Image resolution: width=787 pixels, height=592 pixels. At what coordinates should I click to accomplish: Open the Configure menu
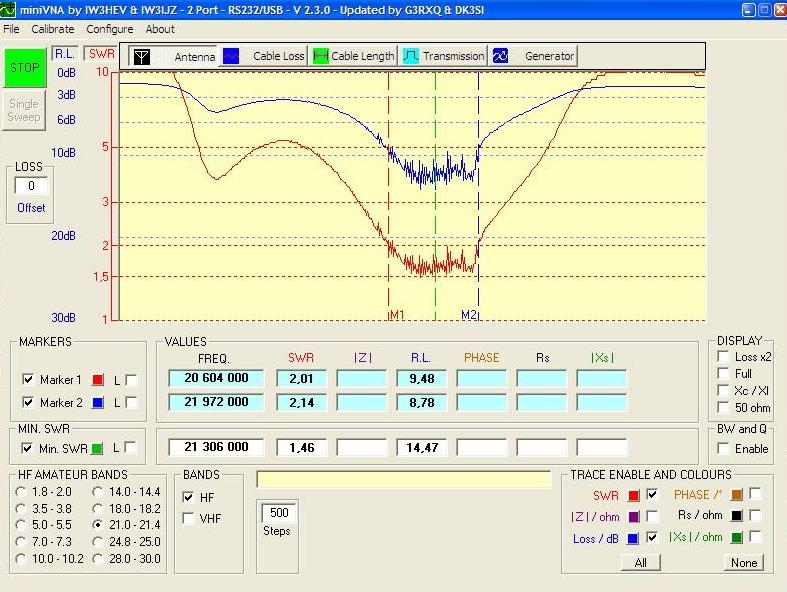tap(109, 29)
